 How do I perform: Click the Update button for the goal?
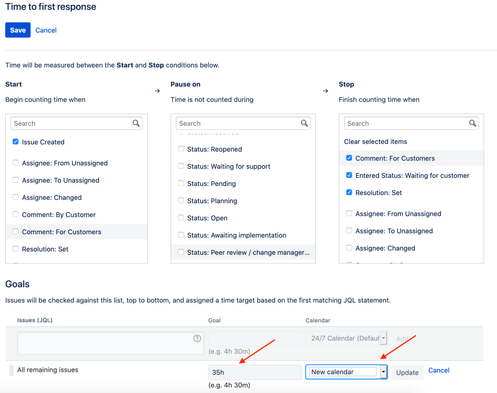(407, 372)
